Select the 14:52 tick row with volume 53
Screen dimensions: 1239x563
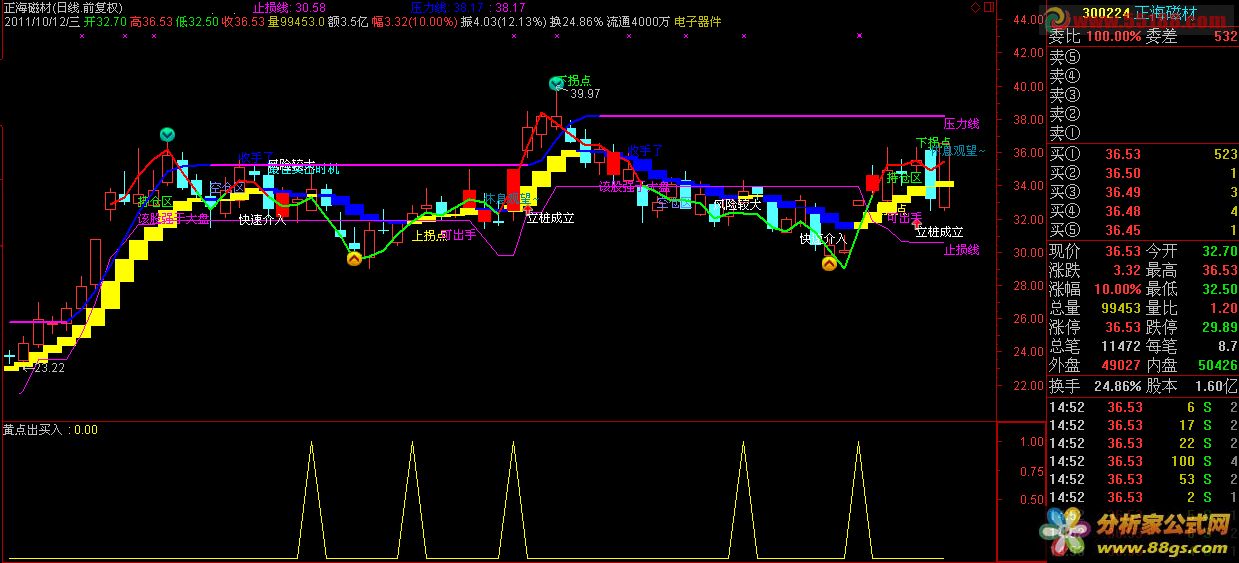[1143, 479]
